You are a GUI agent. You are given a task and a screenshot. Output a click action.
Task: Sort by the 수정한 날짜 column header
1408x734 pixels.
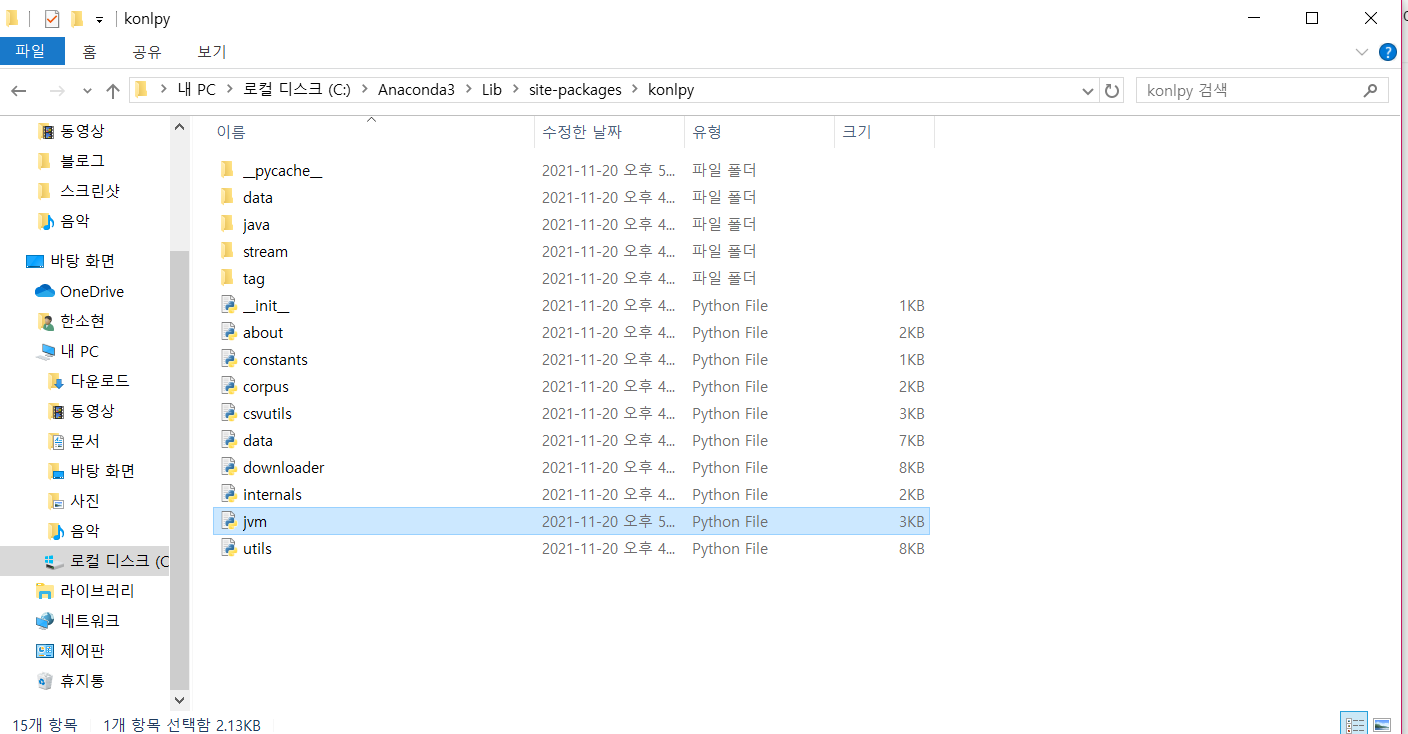(610, 132)
